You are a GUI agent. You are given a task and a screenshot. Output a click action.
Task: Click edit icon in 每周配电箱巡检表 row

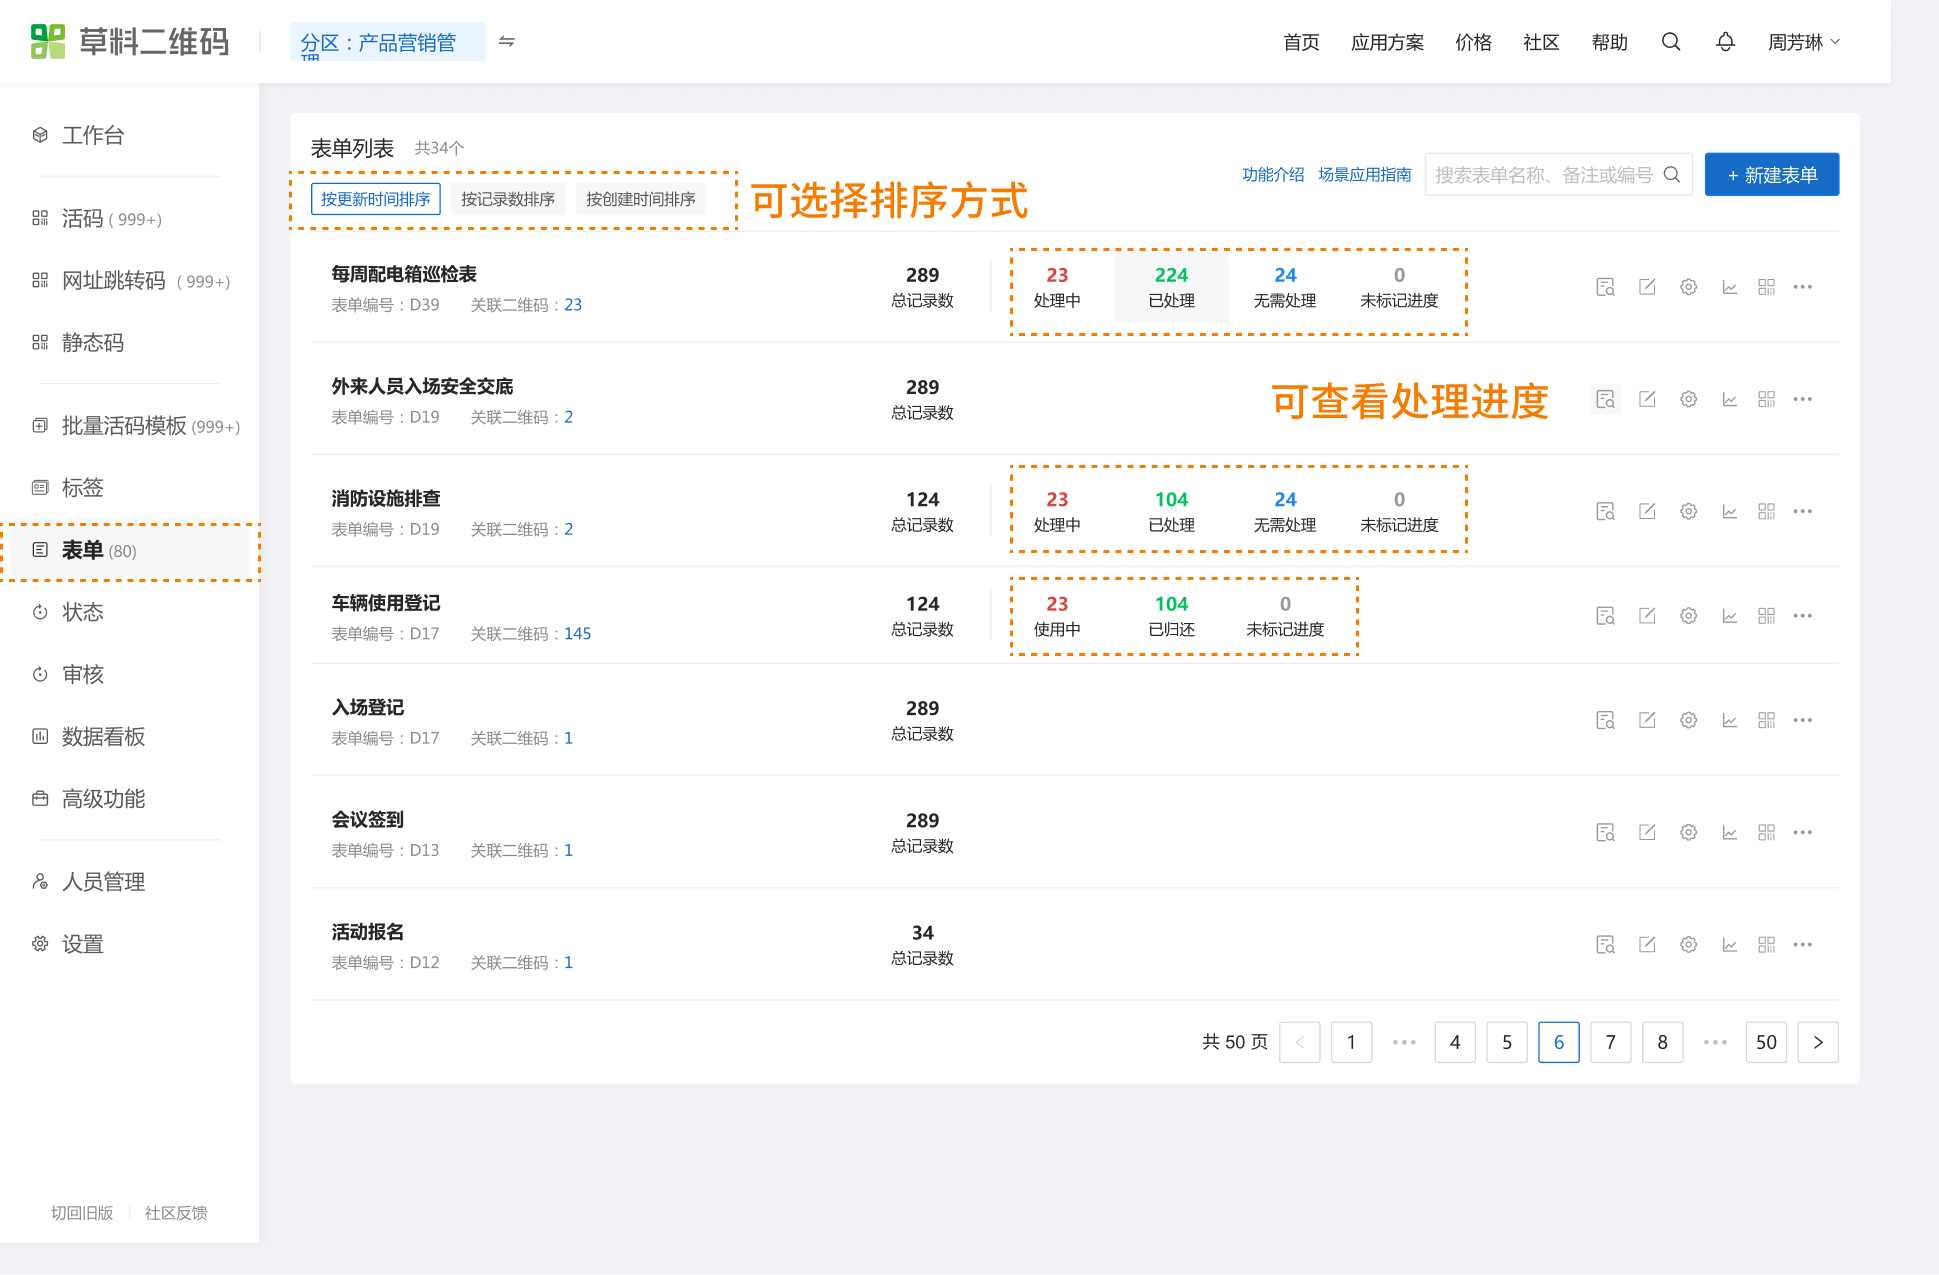pos(1647,287)
